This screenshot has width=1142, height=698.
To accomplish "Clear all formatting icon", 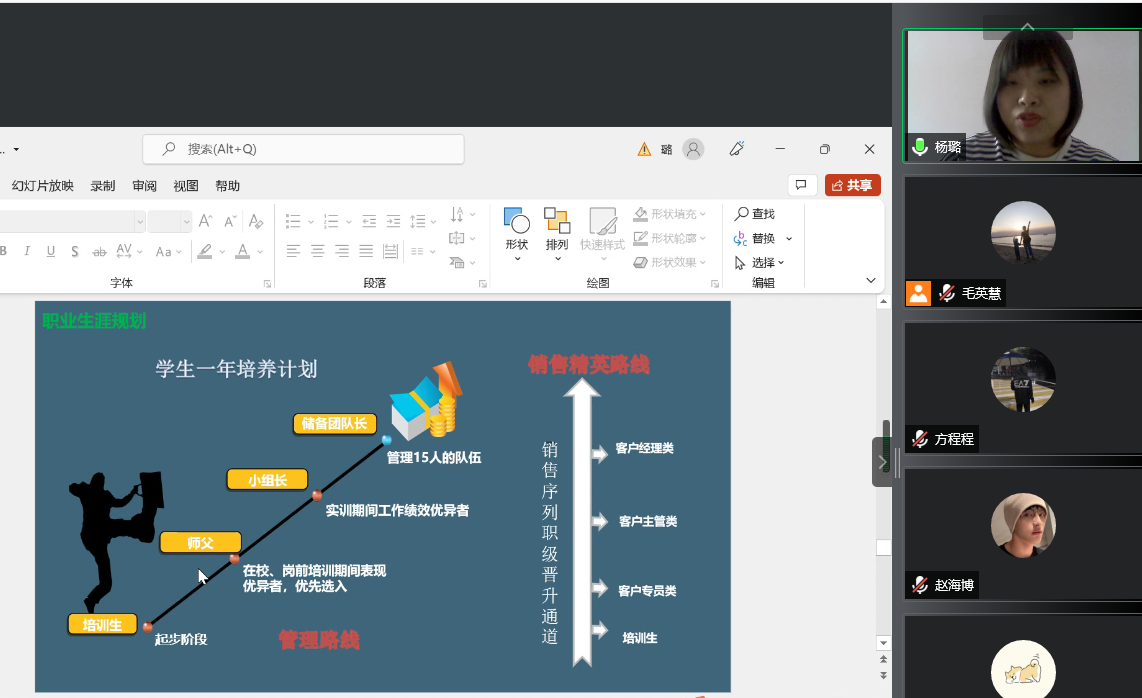I will click(x=256, y=221).
